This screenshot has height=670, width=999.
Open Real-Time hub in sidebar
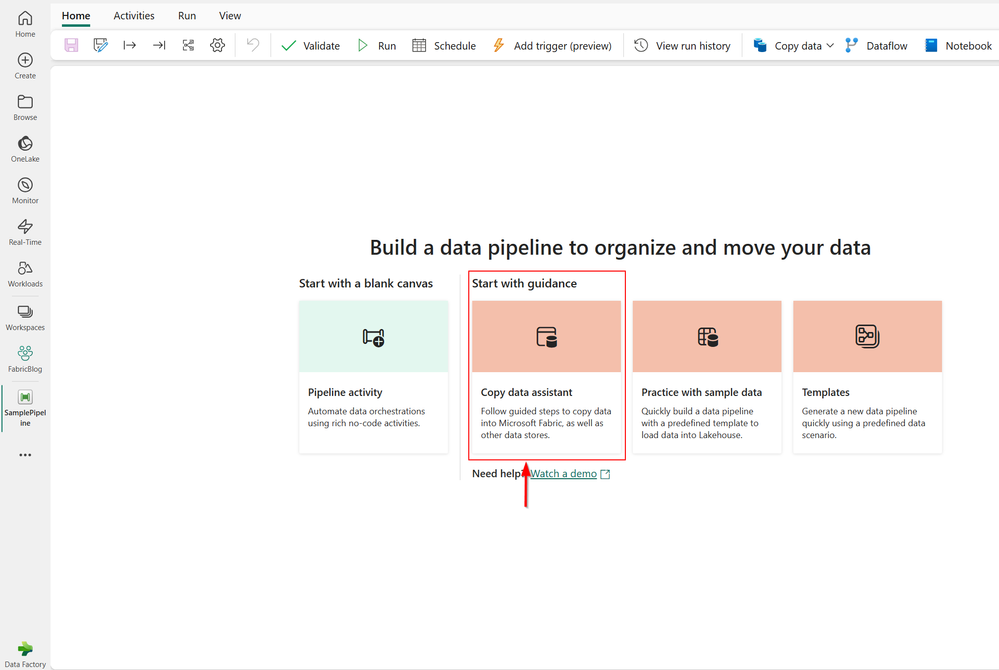pos(25,232)
